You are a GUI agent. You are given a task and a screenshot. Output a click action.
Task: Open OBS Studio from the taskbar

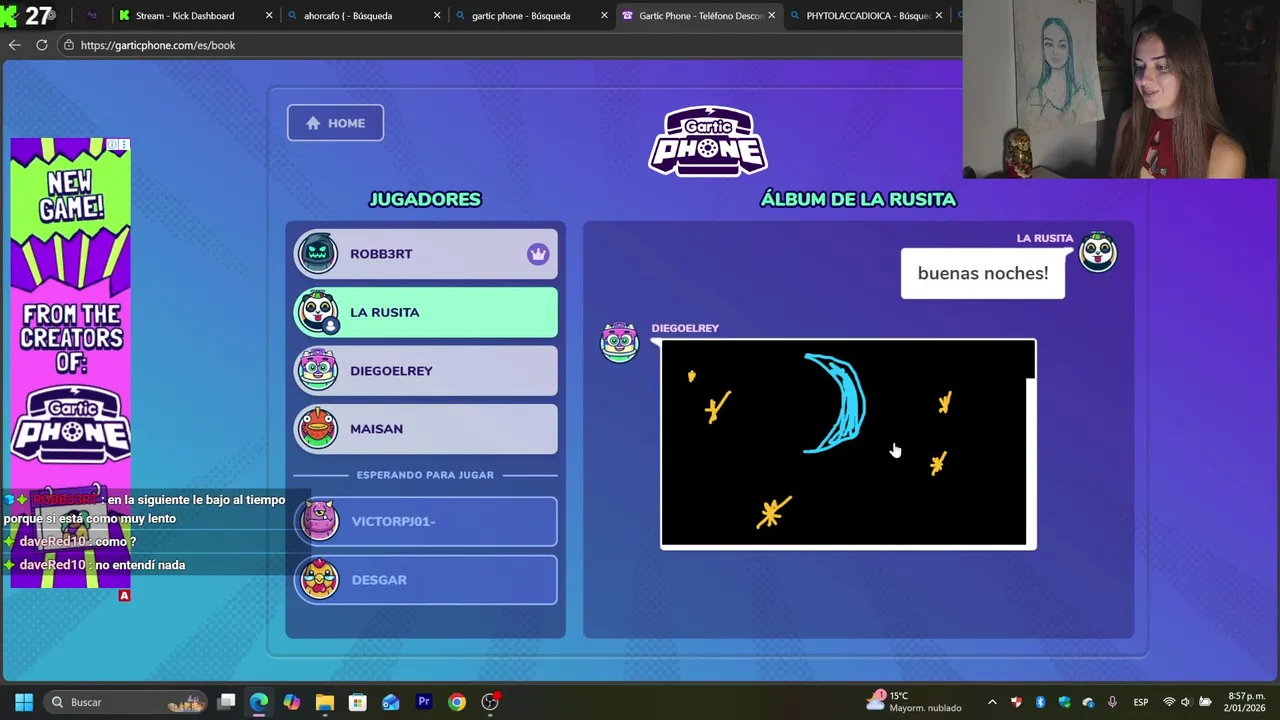click(490, 702)
